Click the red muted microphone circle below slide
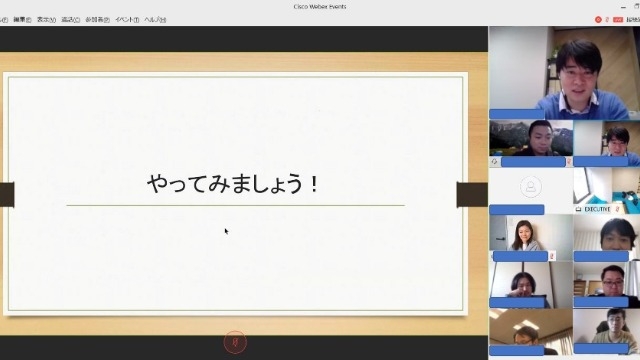Screen dimensions: 640x360 [x=235, y=342]
